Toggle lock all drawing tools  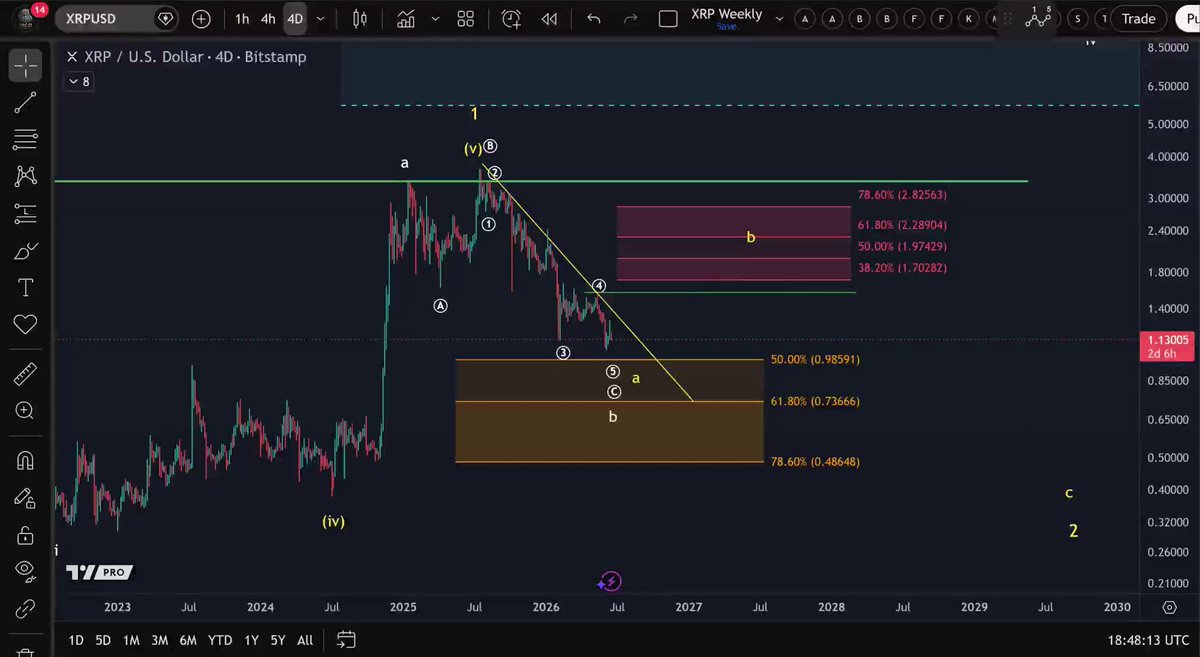[x=25, y=535]
